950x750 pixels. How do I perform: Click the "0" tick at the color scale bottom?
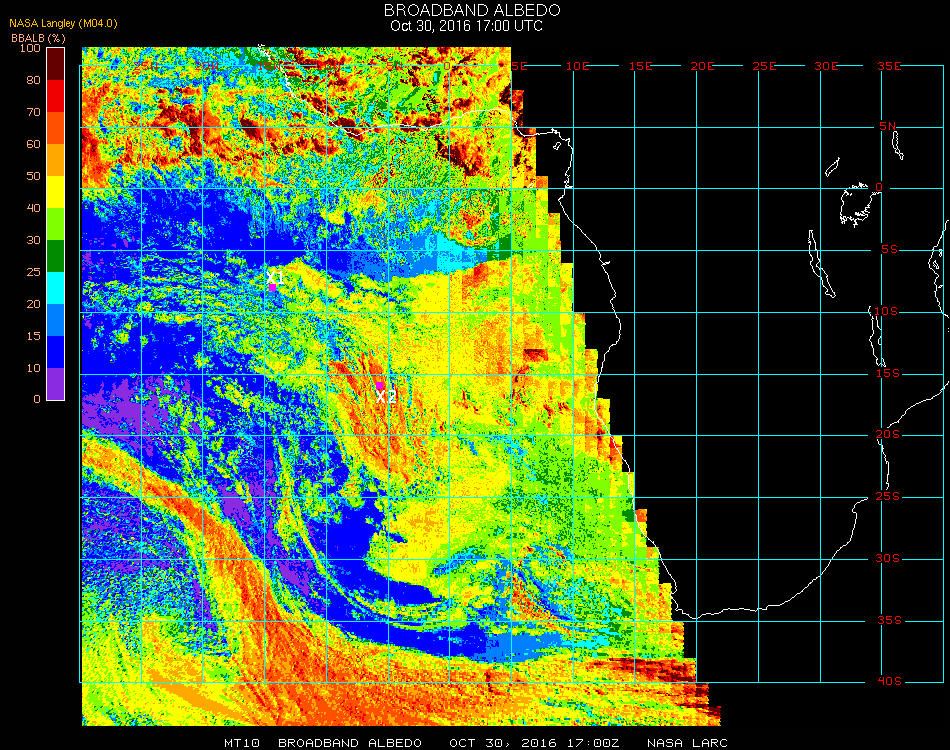coord(37,399)
